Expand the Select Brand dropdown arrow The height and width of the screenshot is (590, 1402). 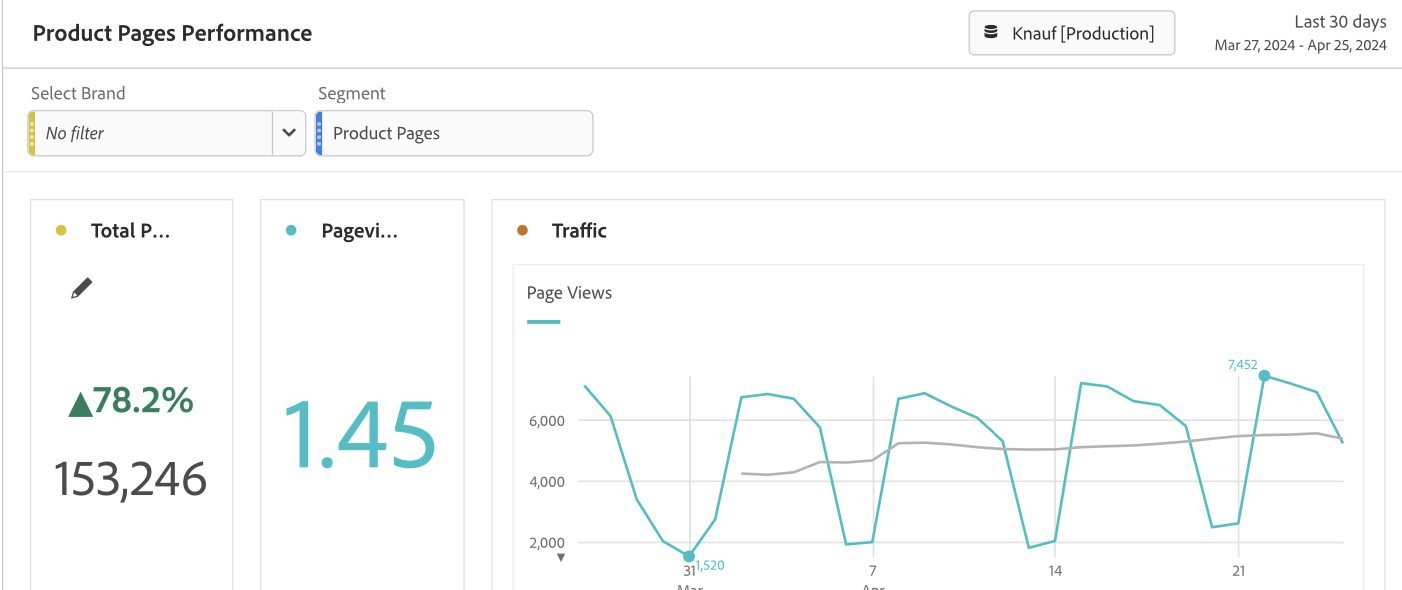(x=289, y=133)
